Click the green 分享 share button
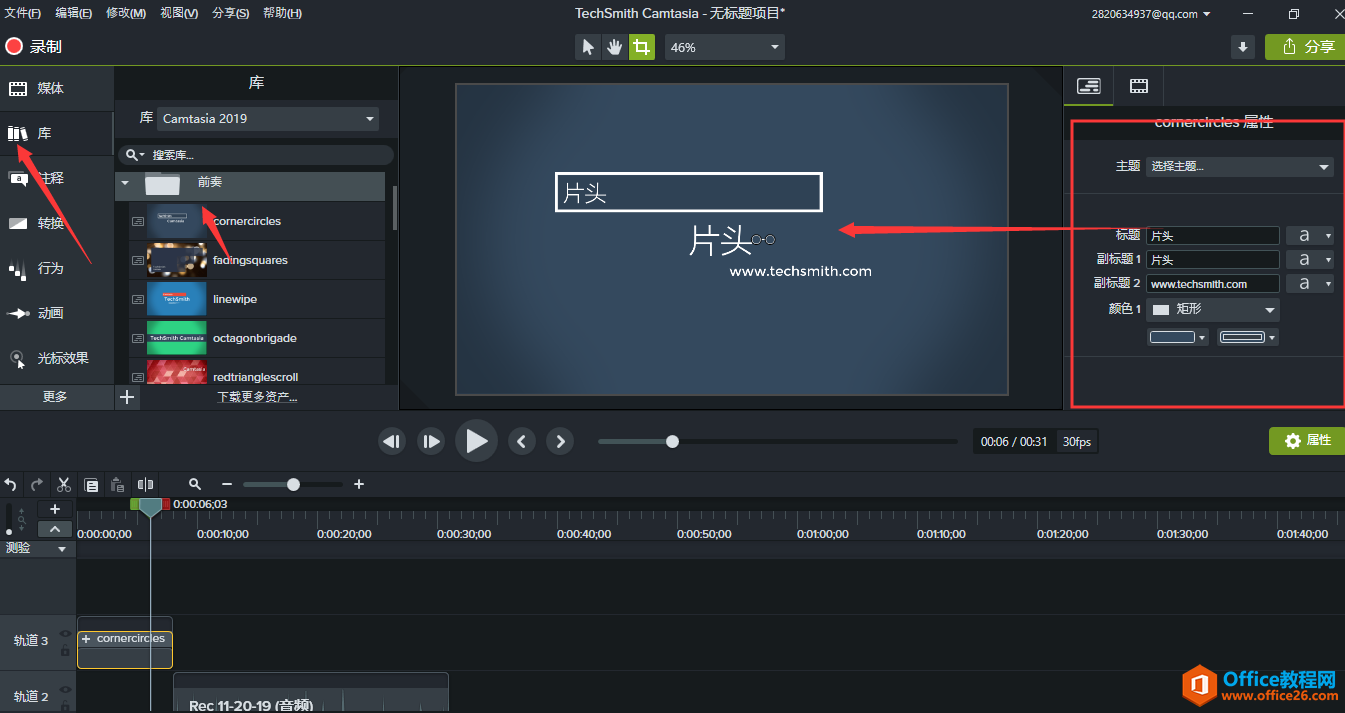The width and height of the screenshot is (1345, 713). coord(1305,47)
